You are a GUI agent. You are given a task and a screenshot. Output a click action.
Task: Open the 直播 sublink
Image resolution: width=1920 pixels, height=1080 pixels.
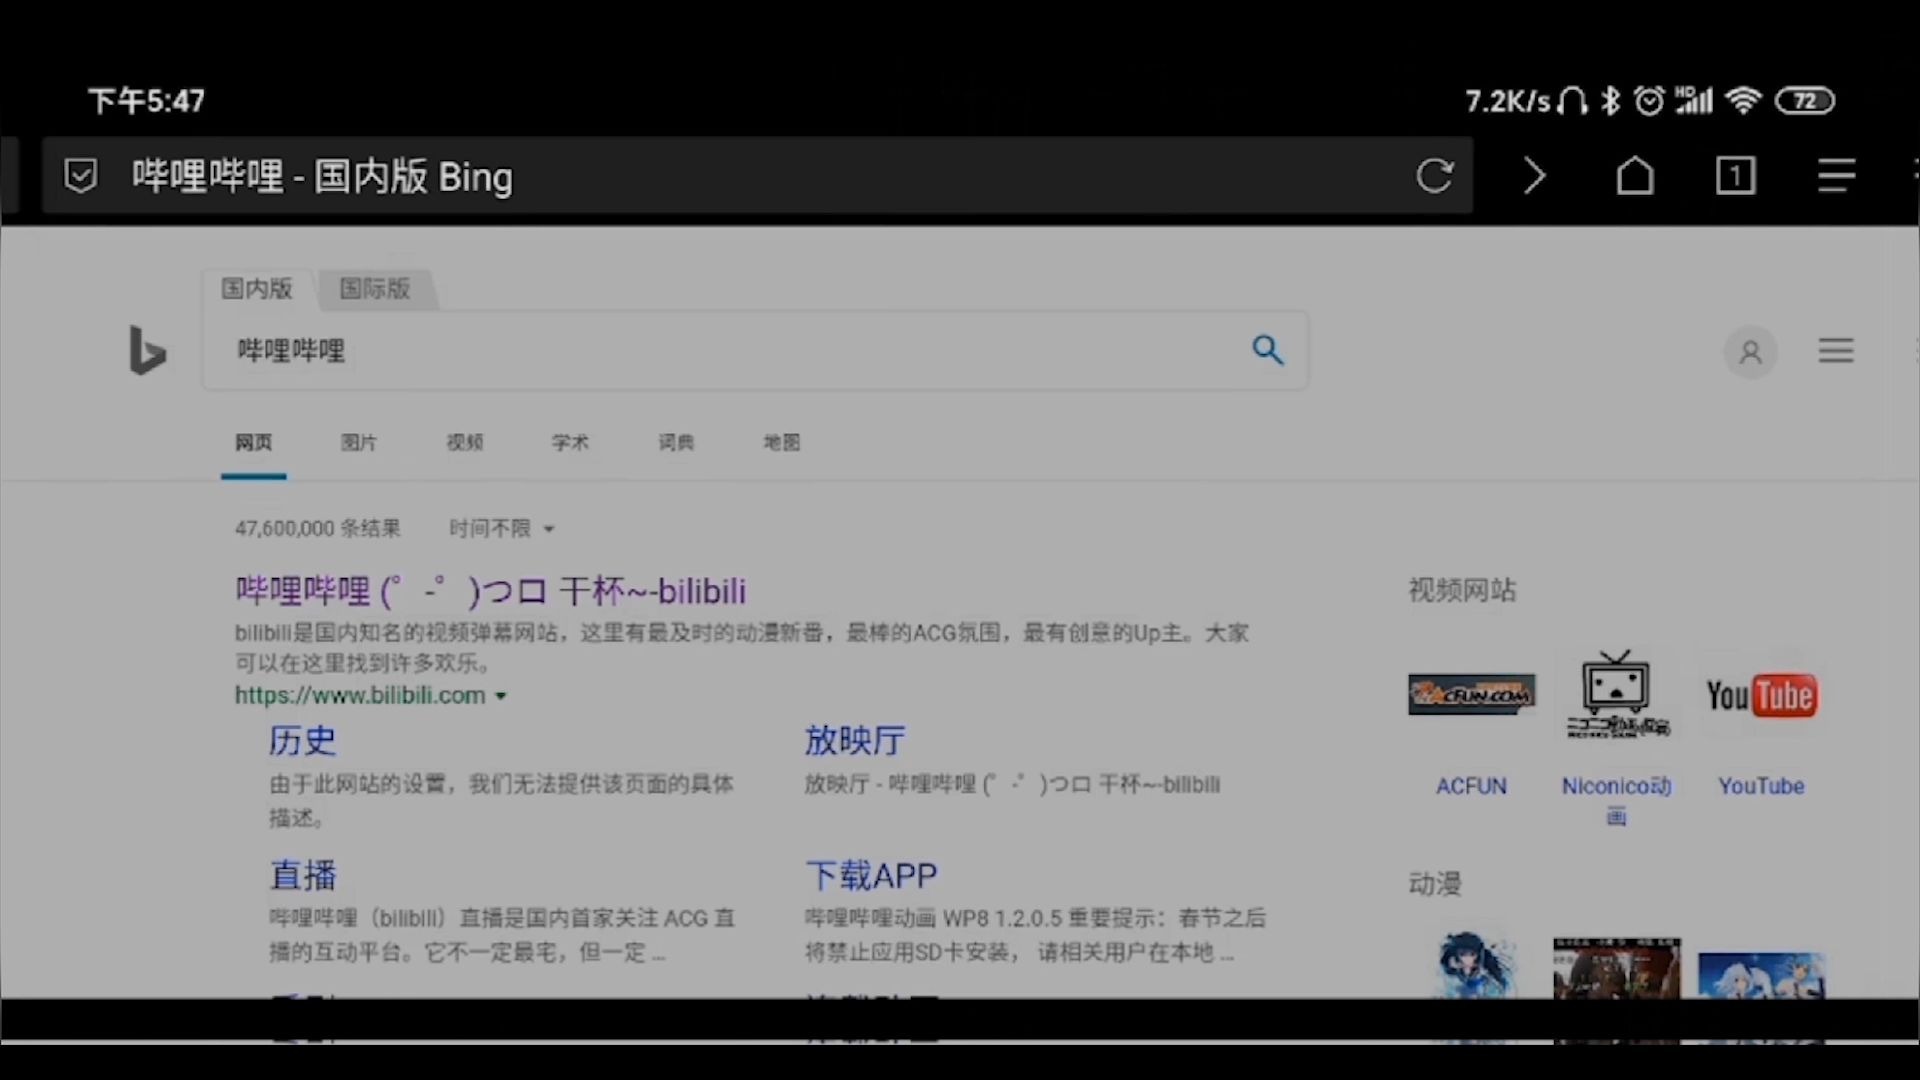[303, 876]
